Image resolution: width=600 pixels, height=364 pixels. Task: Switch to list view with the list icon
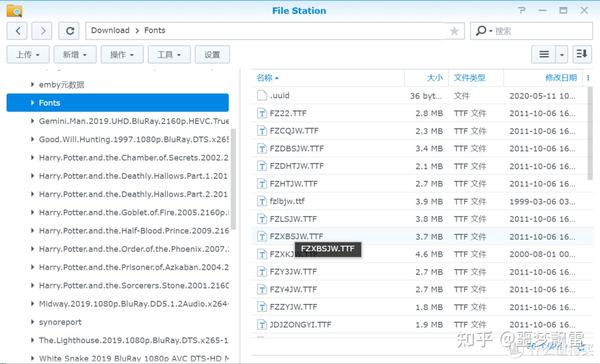(x=544, y=54)
